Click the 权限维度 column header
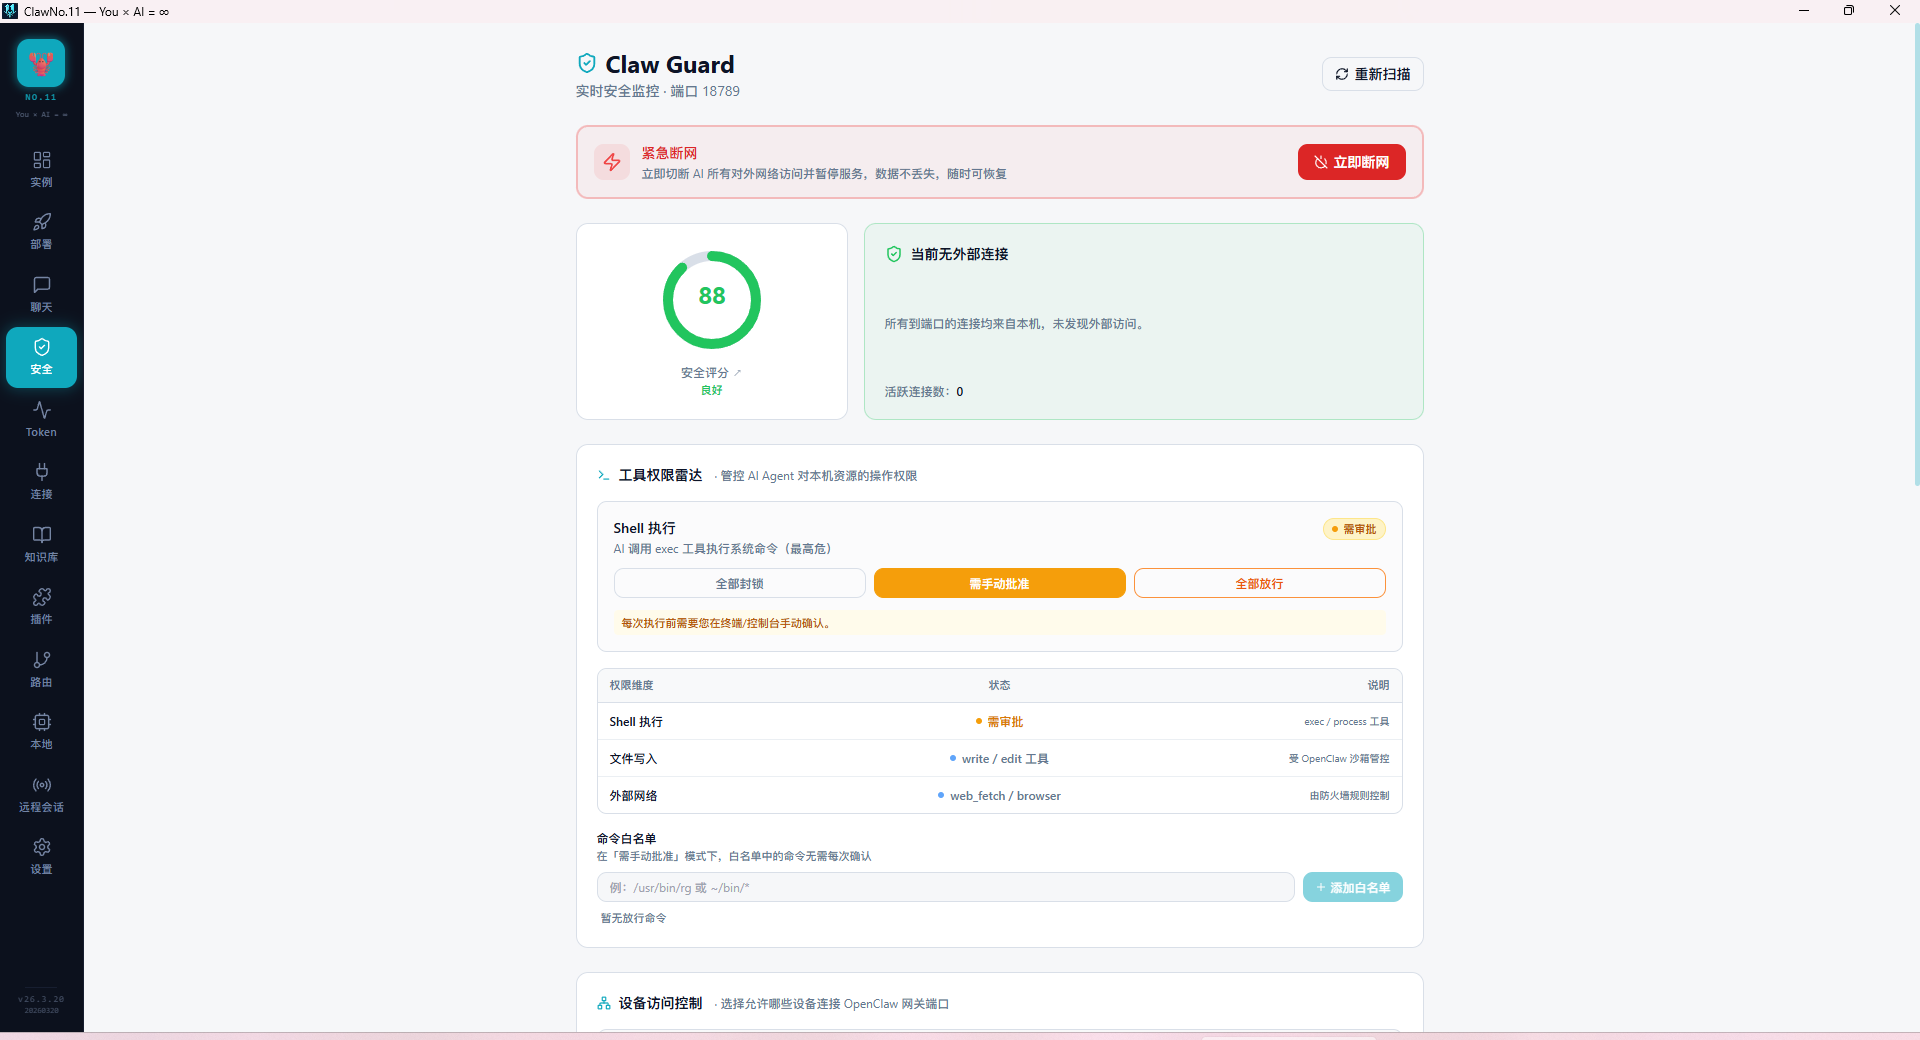The image size is (1920, 1040). (x=631, y=685)
